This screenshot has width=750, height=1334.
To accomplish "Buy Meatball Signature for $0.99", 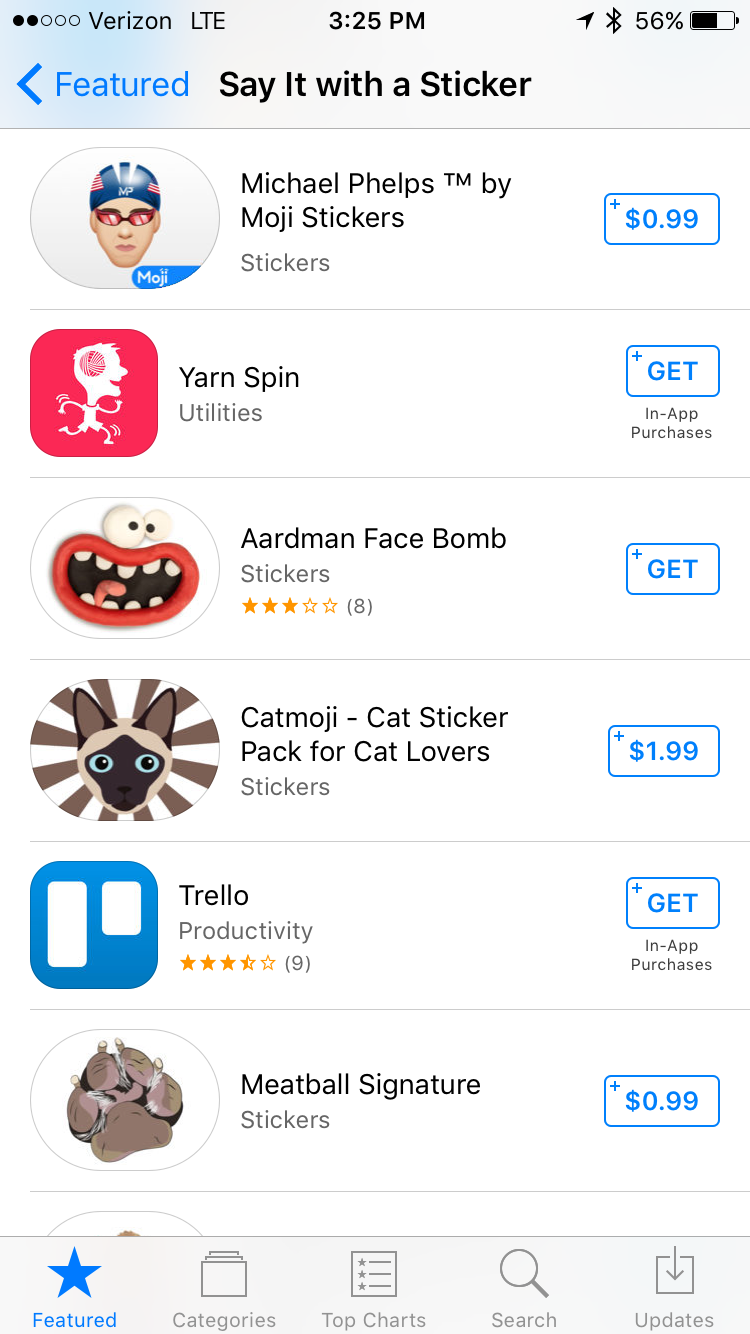I will tap(662, 1101).
